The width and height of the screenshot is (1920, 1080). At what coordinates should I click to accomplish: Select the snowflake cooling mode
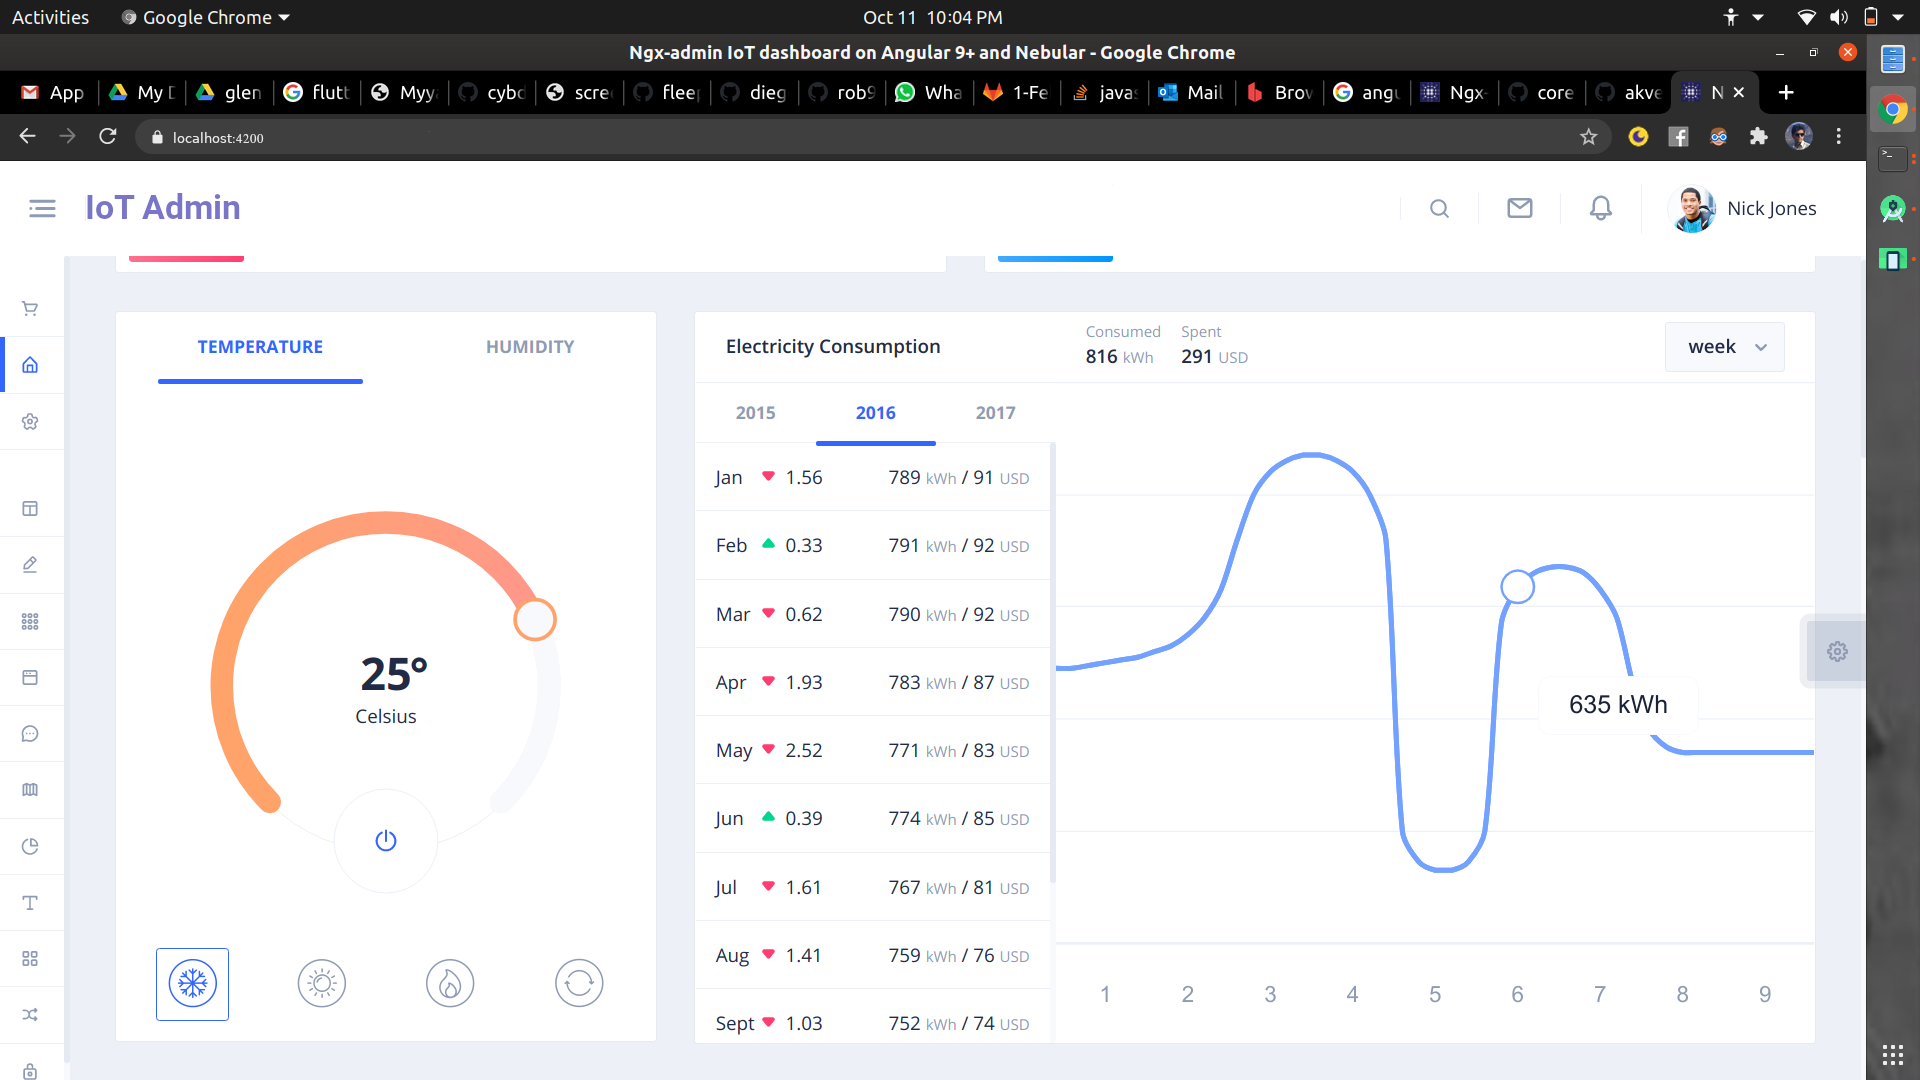click(x=192, y=984)
